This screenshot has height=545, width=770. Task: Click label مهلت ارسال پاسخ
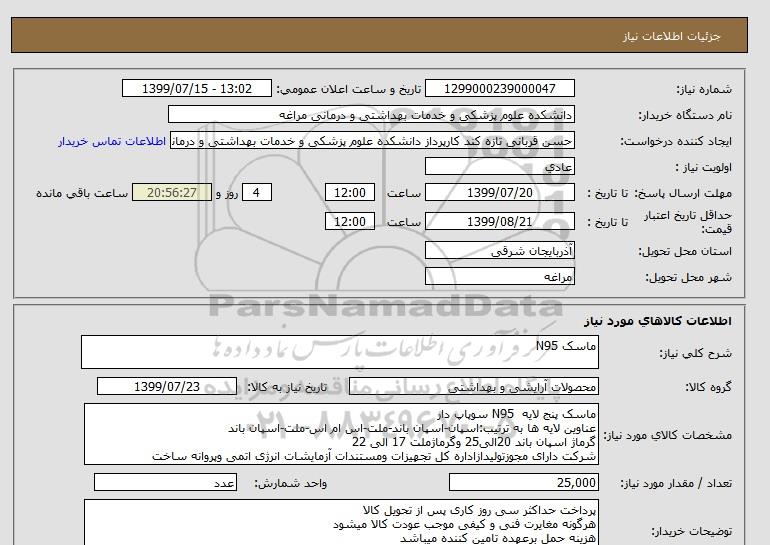click(x=684, y=193)
